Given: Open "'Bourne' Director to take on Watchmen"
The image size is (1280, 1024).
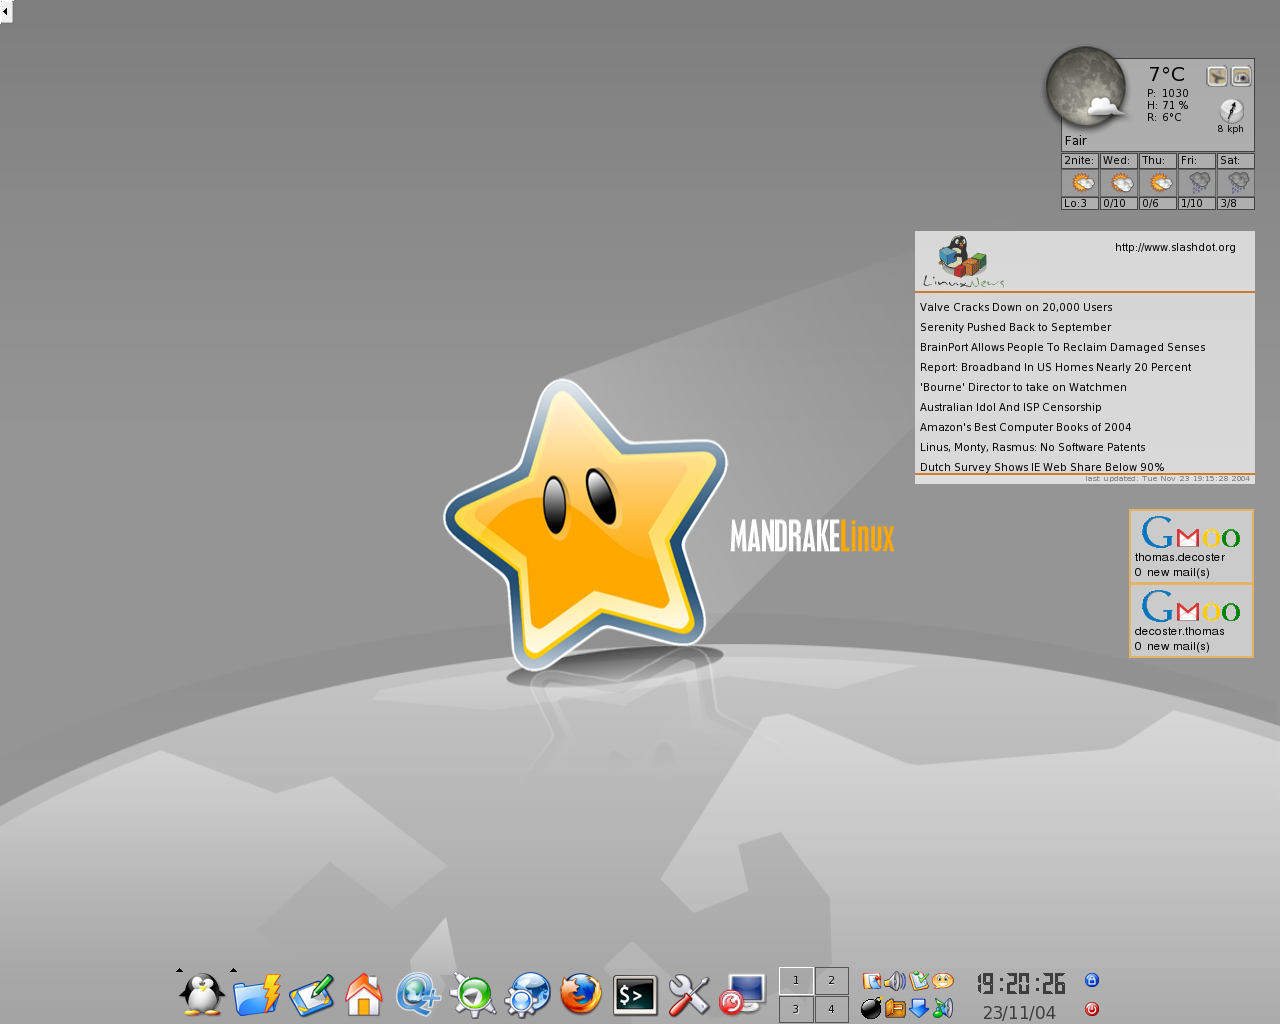Looking at the screenshot, I should click(x=1023, y=387).
